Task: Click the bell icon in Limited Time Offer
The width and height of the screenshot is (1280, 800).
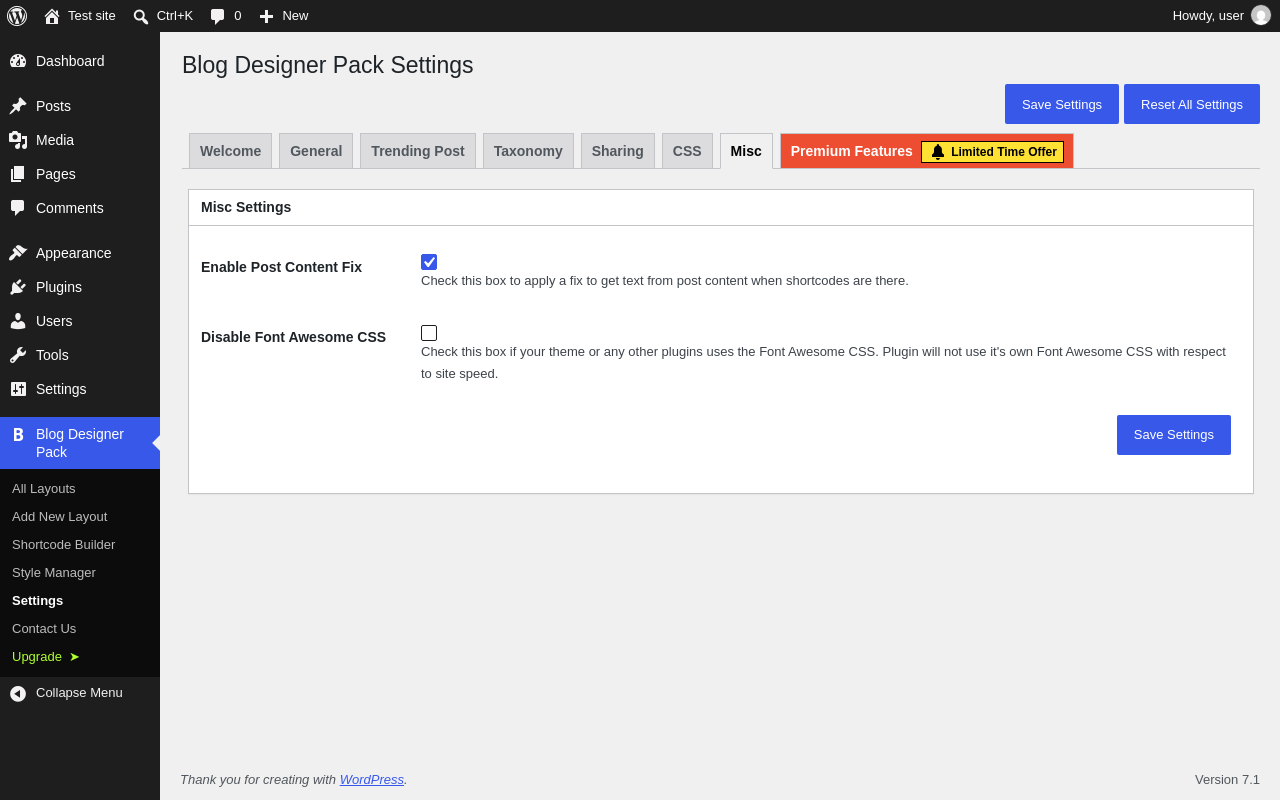Action: pos(938,152)
